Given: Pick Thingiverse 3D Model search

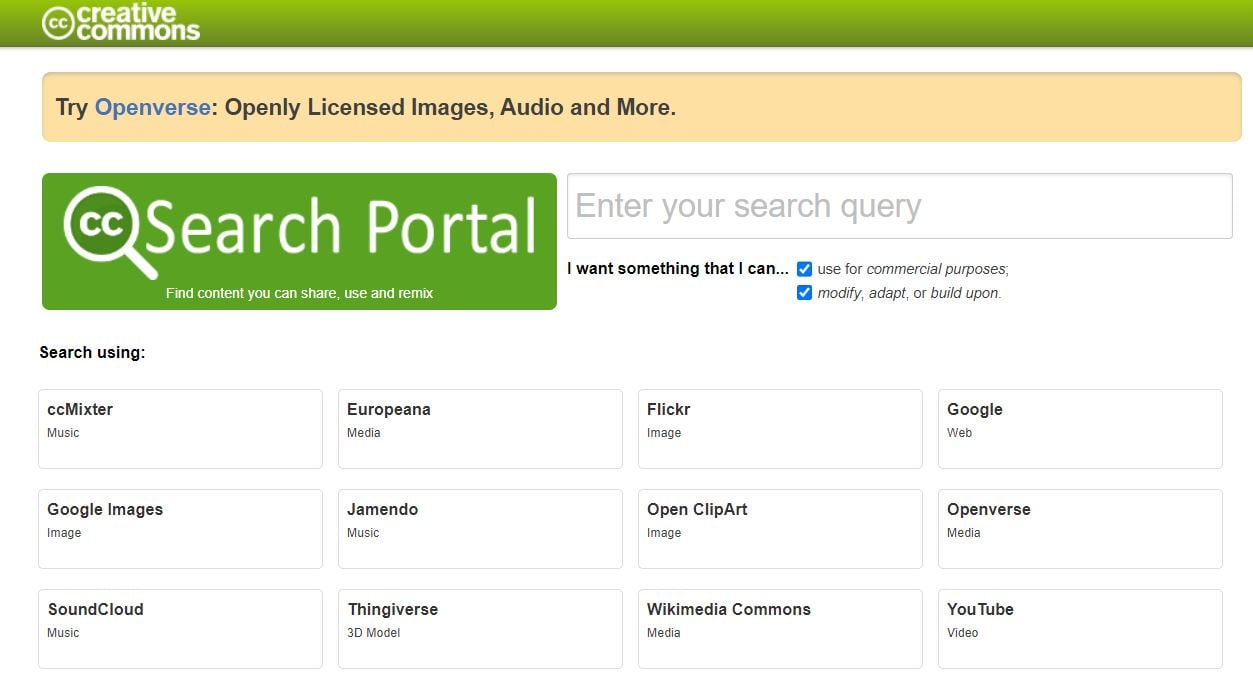Looking at the screenshot, I should (x=480, y=629).
